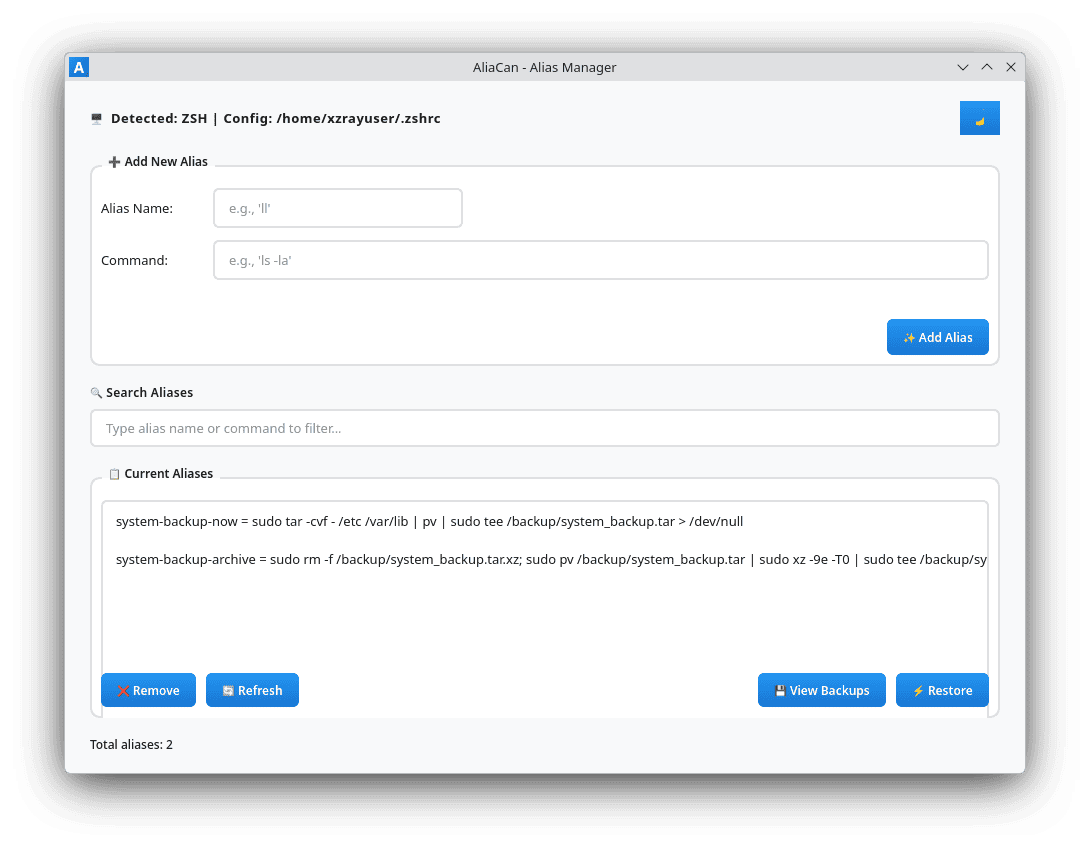Click the floppy disk icon on View Backups
Image resolution: width=1090 pixels, height=850 pixels.
[780, 691]
